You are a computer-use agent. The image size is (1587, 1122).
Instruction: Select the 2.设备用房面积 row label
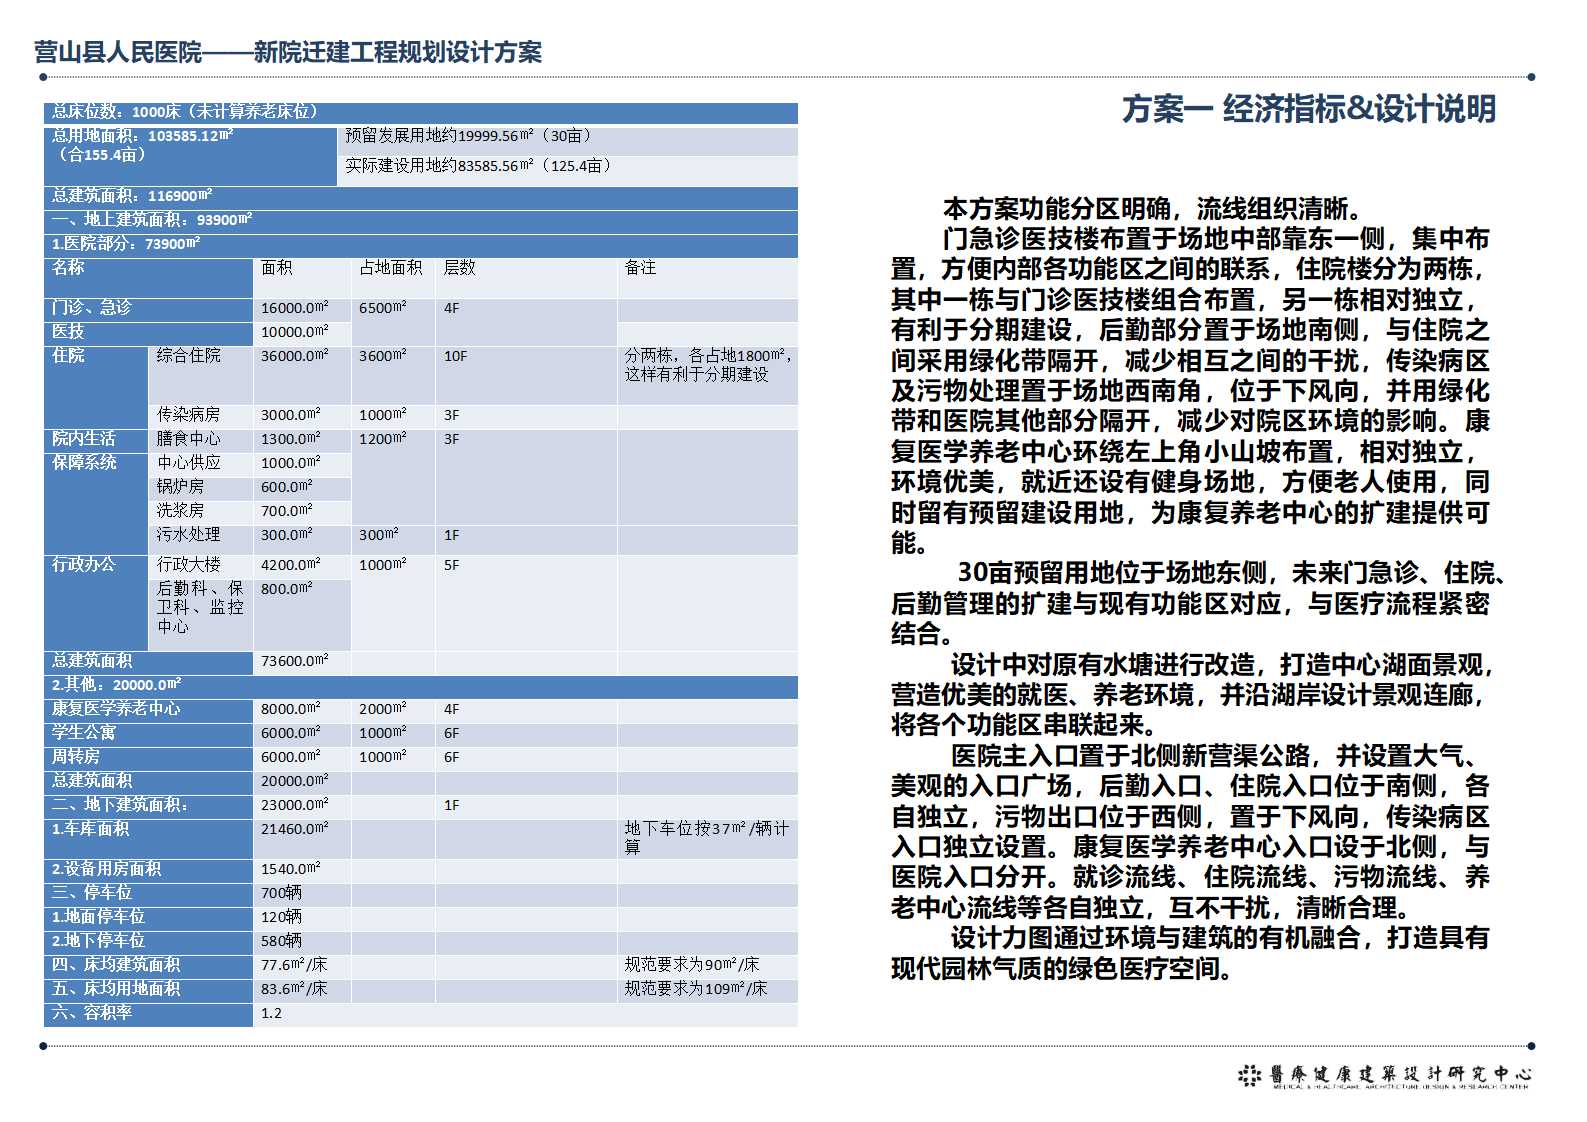107,869
